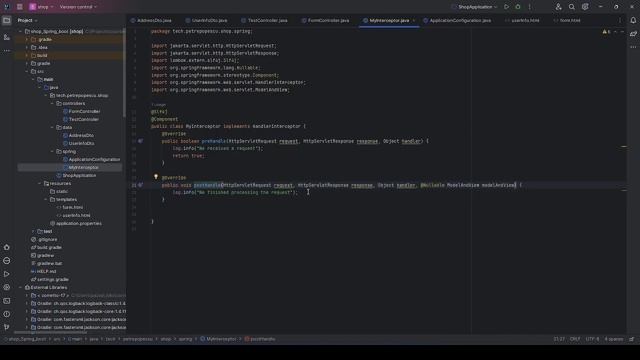Image resolution: width=640 pixels, height=360 pixels.
Task: Open the Version control dropdown
Action: pyautogui.click(x=78, y=7)
